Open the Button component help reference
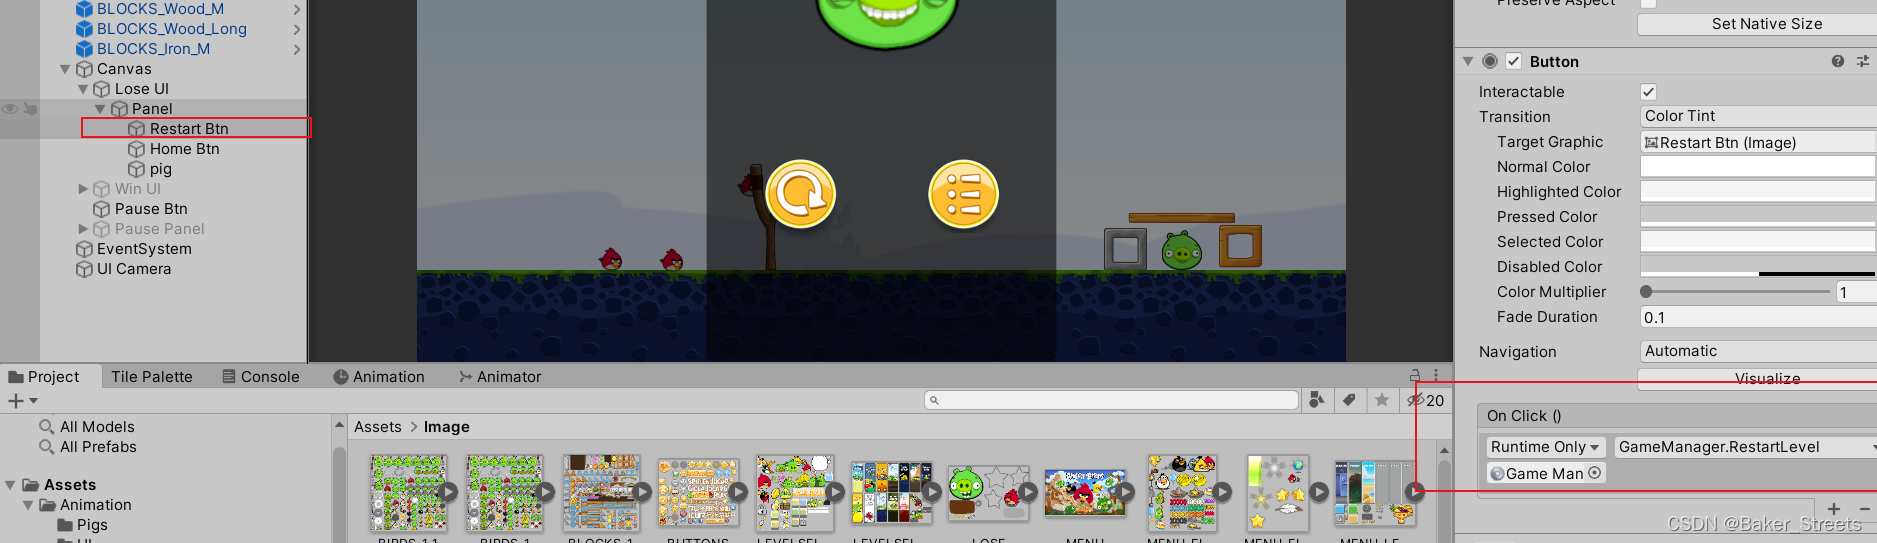 1838,61
